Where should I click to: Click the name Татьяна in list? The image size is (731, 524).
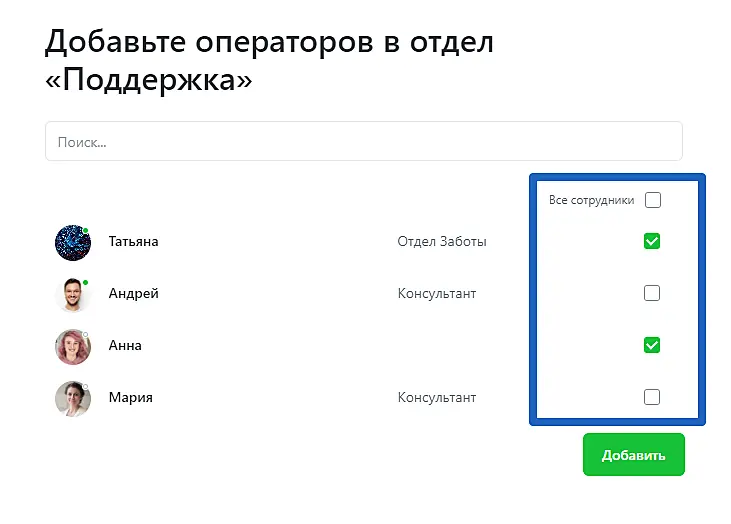[133, 242]
